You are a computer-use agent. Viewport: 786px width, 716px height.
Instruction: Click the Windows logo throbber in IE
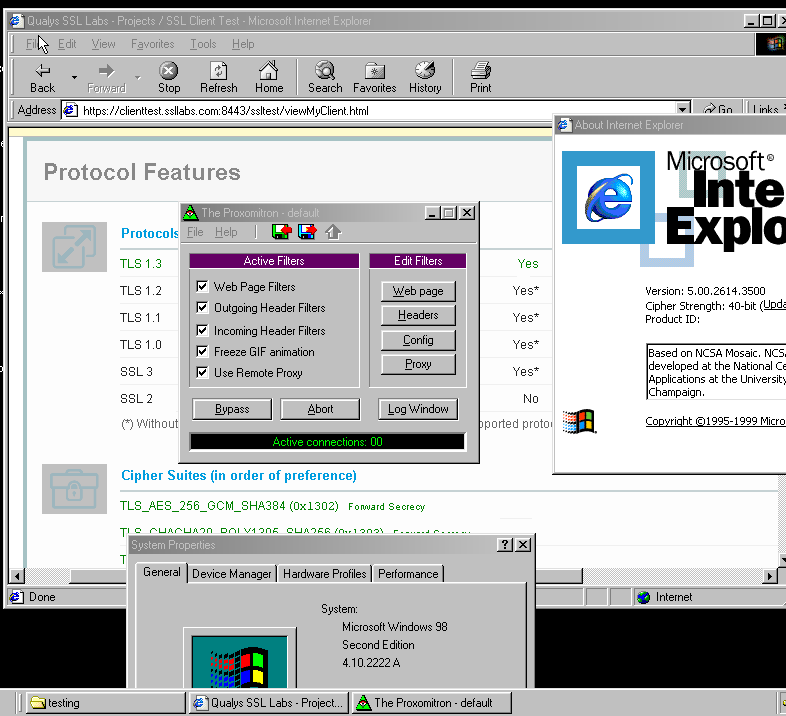click(772, 44)
